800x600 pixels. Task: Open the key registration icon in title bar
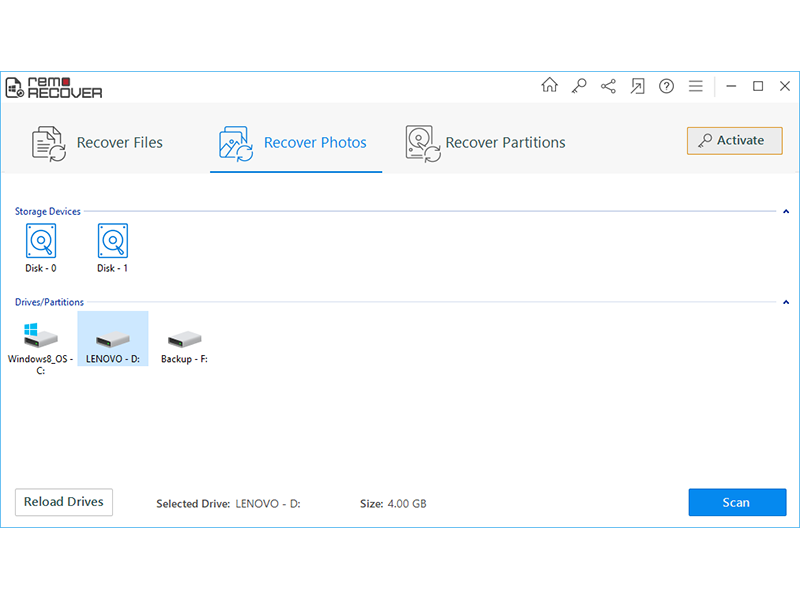pyautogui.click(x=579, y=86)
